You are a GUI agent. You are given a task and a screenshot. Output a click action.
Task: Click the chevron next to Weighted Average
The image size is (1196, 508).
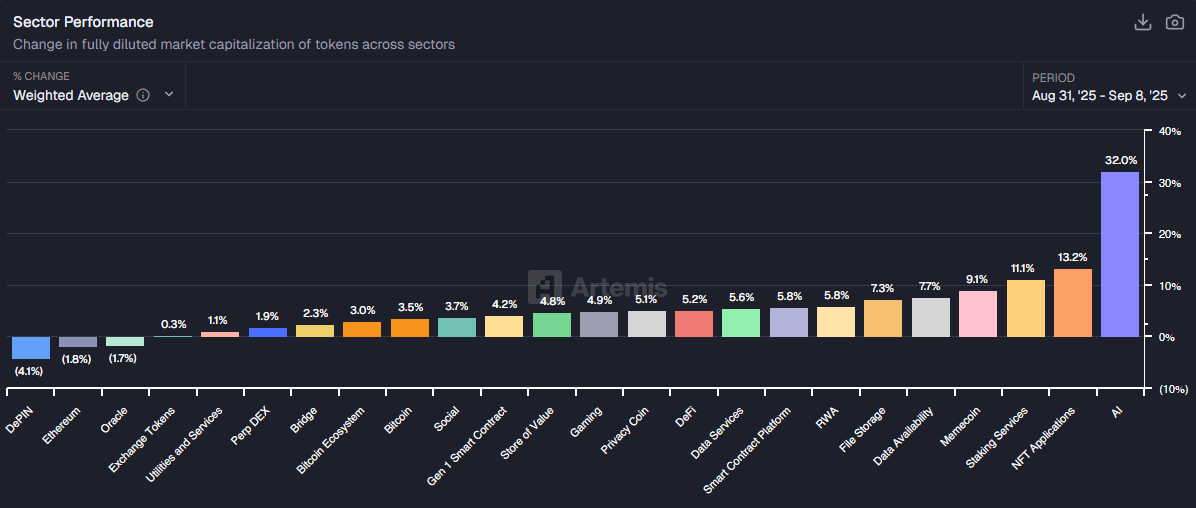[x=169, y=95]
